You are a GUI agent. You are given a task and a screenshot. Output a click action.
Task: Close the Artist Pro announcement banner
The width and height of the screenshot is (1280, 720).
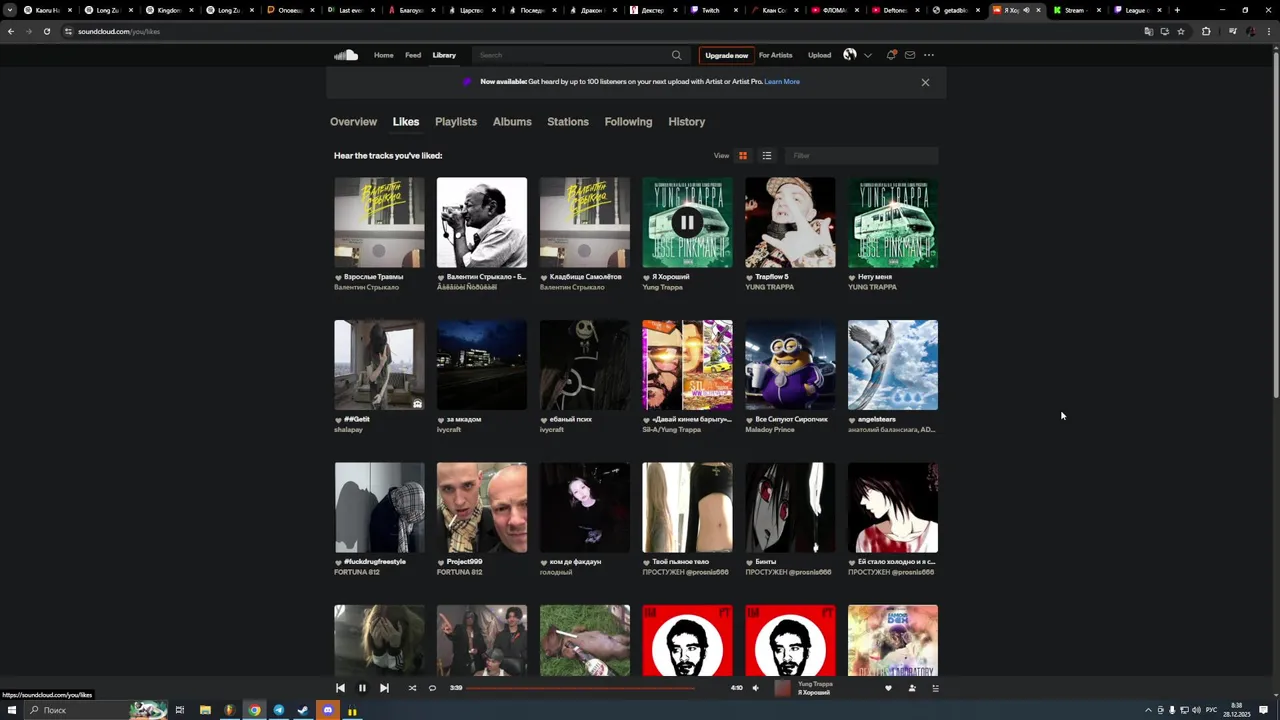pyautogui.click(x=925, y=82)
